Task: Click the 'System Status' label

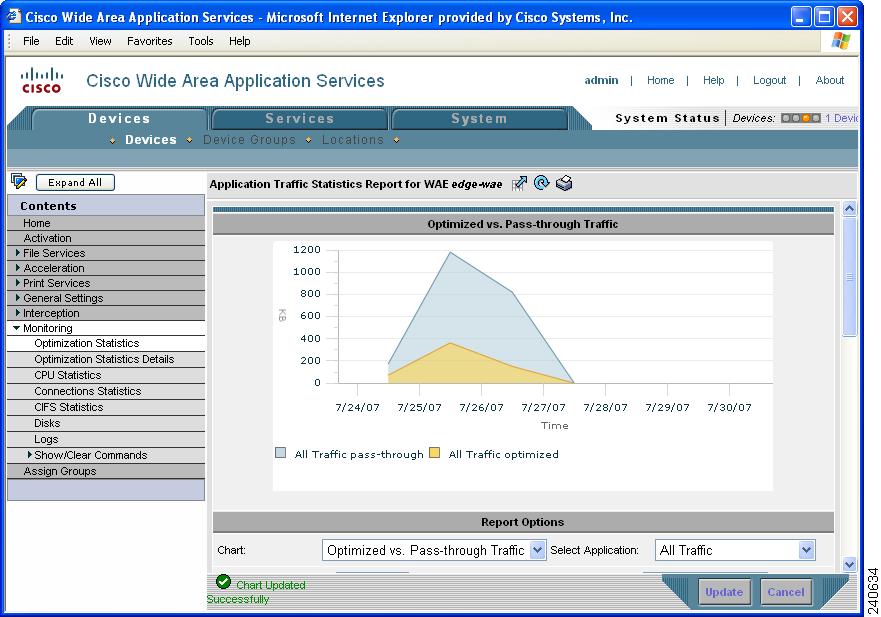Action: (x=667, y=118)
